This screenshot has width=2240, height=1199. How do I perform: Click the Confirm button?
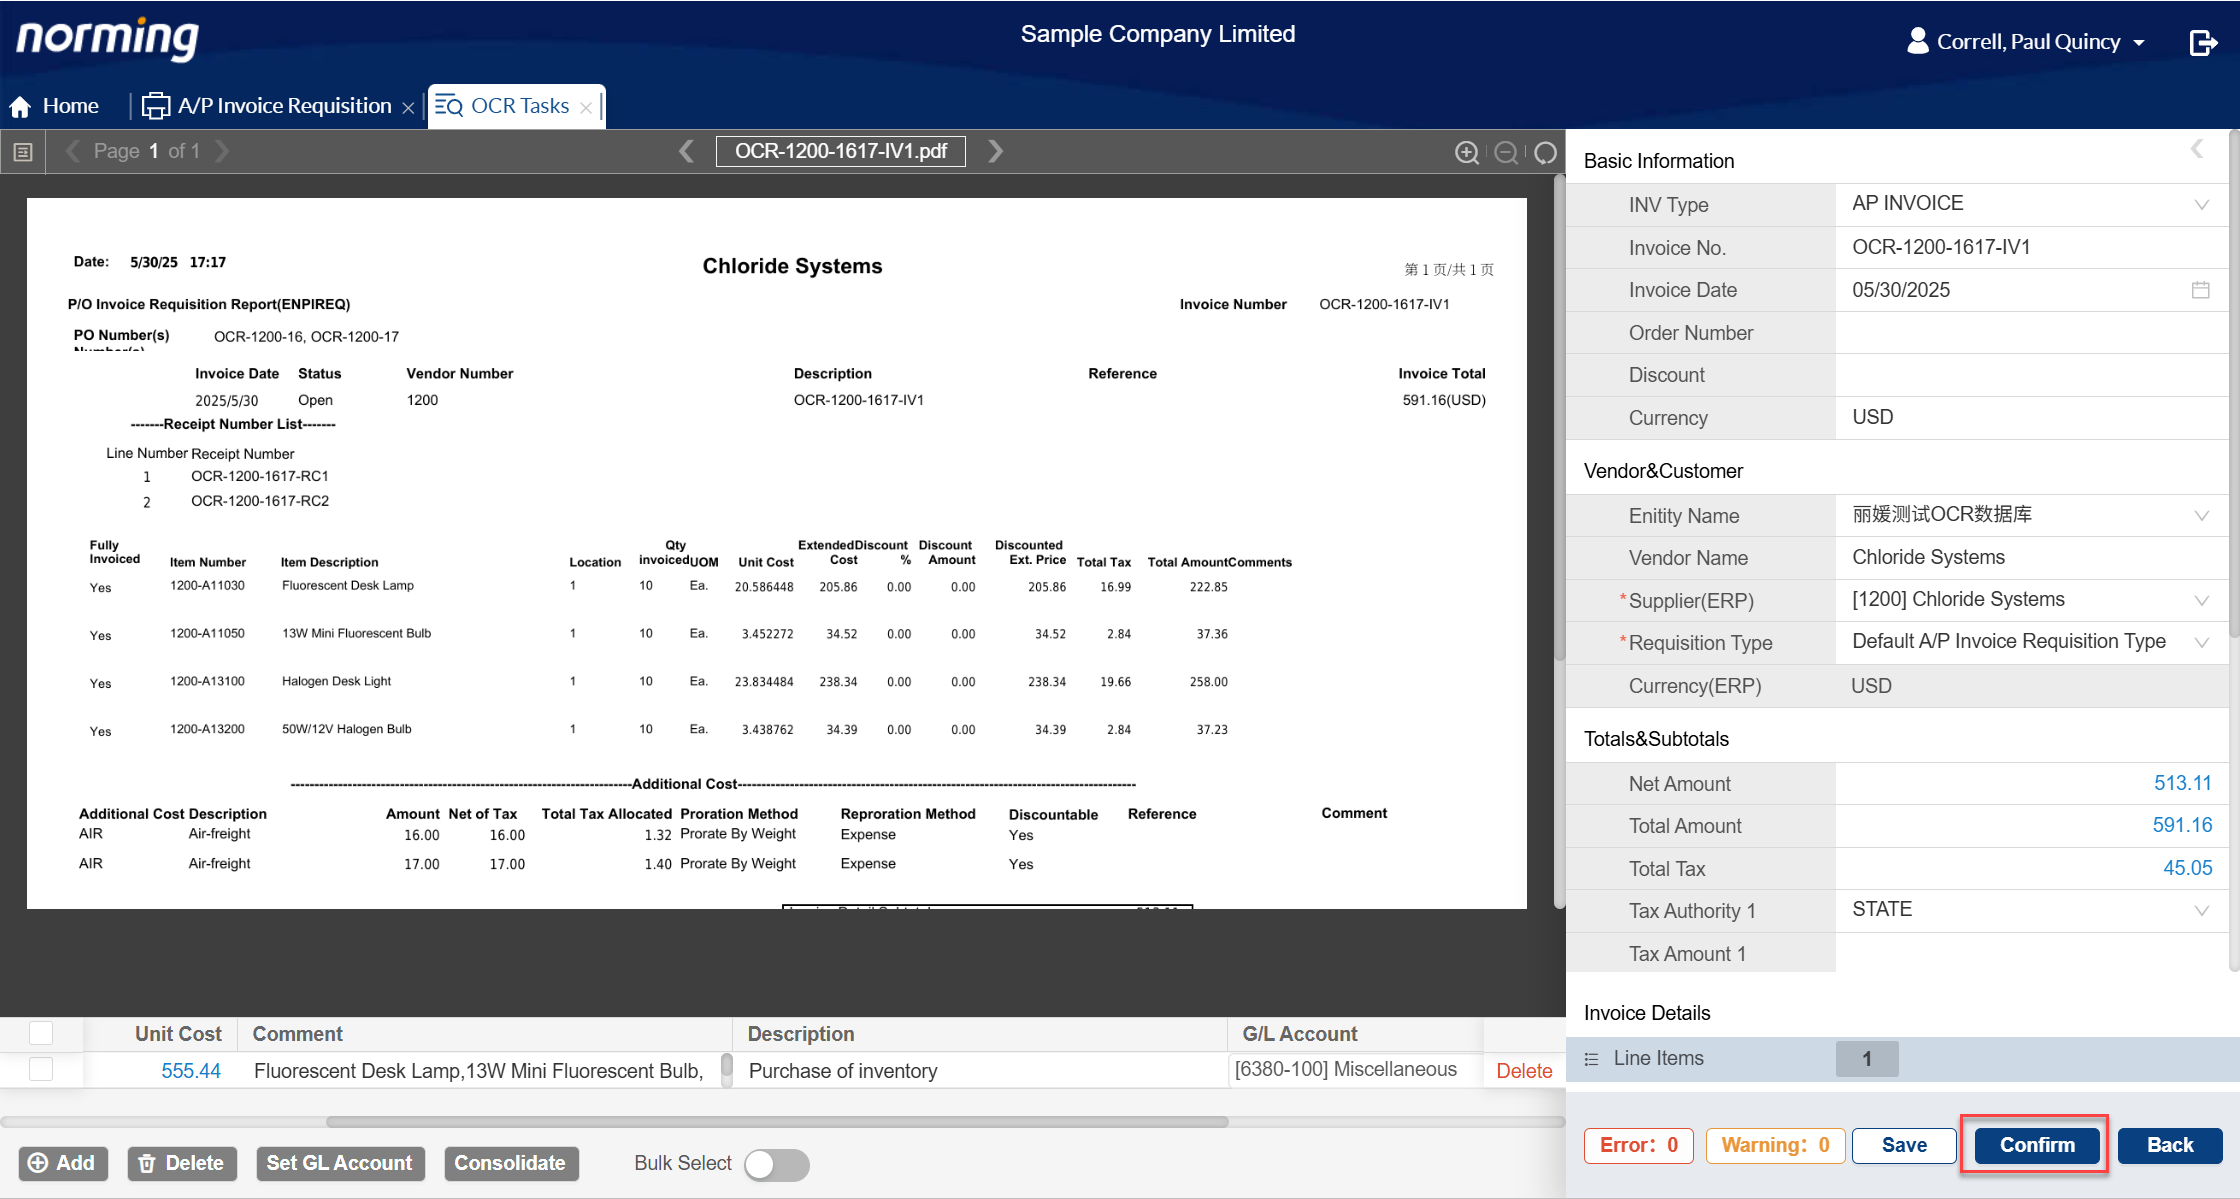[2036, 1145]
